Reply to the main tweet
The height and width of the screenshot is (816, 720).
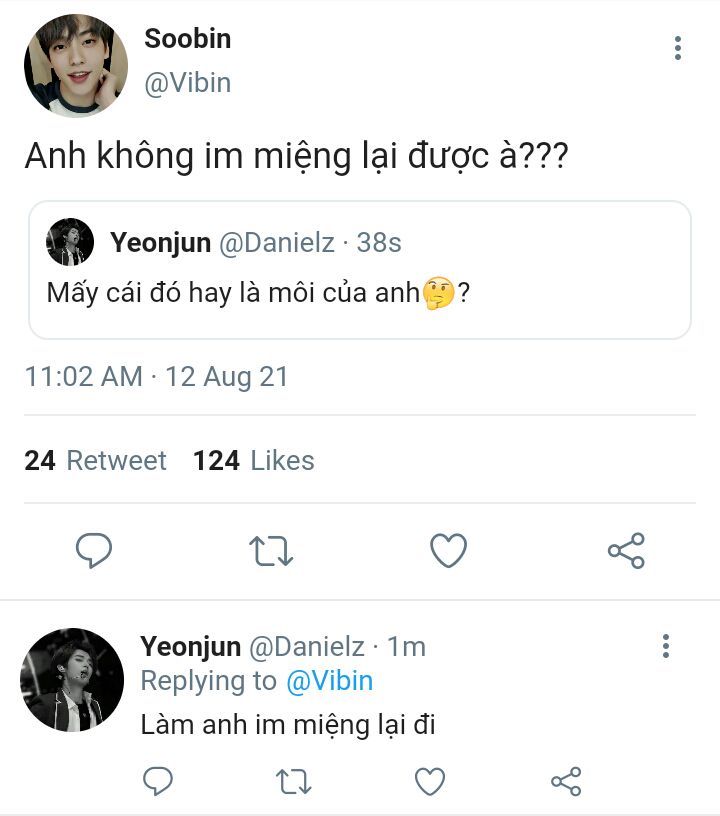point(94,550)
